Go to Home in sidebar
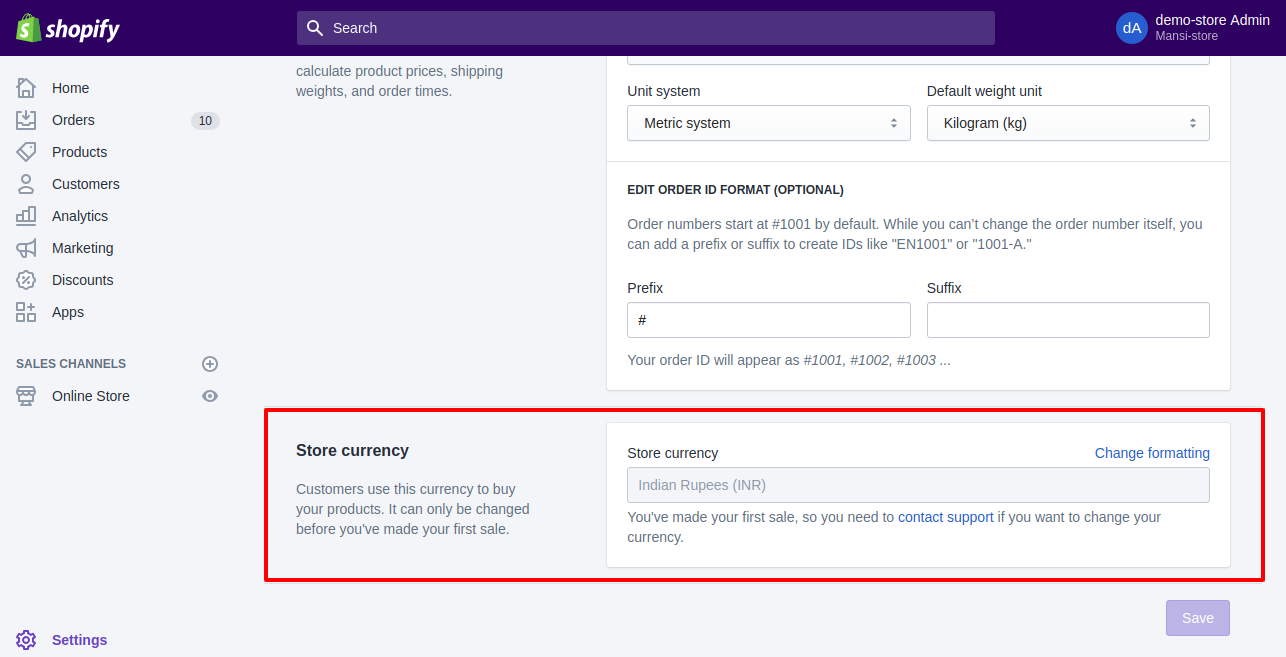This screenshot has width=1286, height=657. [x=70, y=88]
